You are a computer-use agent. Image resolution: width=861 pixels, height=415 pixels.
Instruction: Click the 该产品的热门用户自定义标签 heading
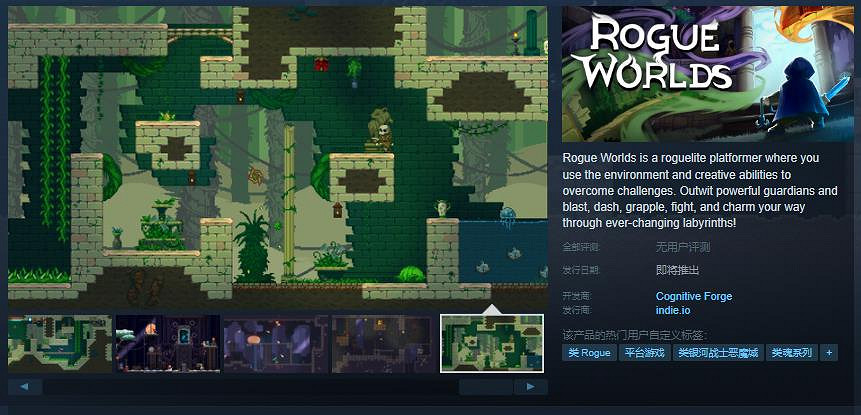(635, 335)
